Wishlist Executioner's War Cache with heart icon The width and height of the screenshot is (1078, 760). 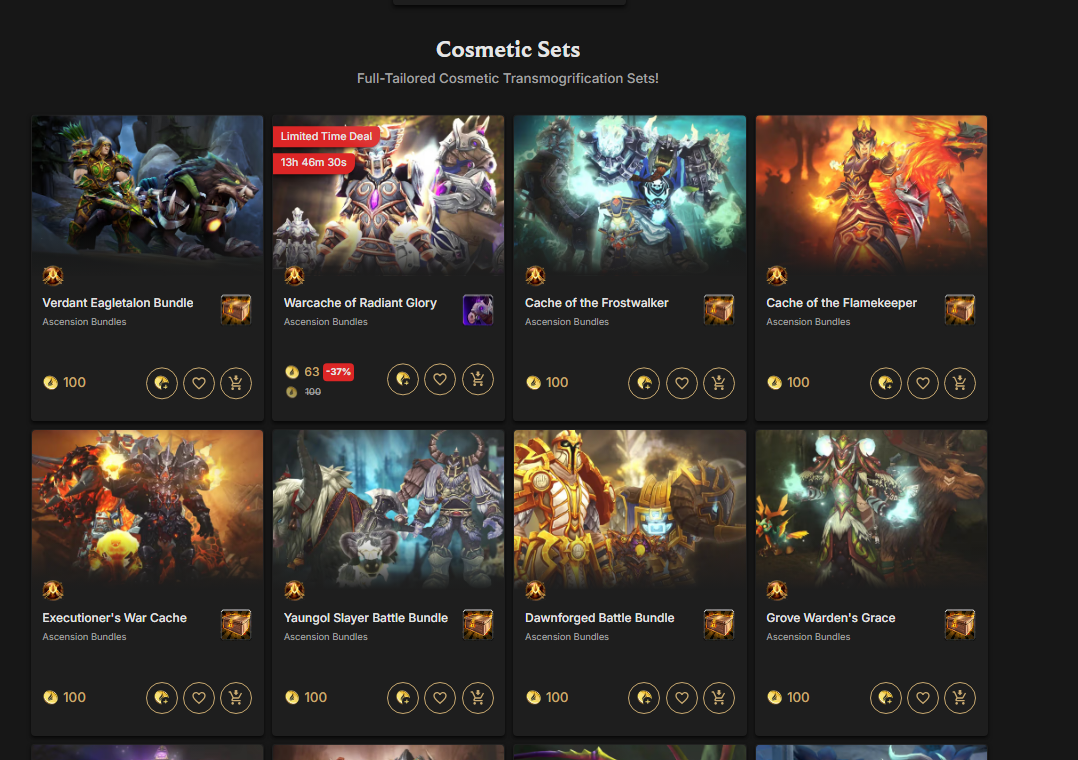click(x=199, y=698)
